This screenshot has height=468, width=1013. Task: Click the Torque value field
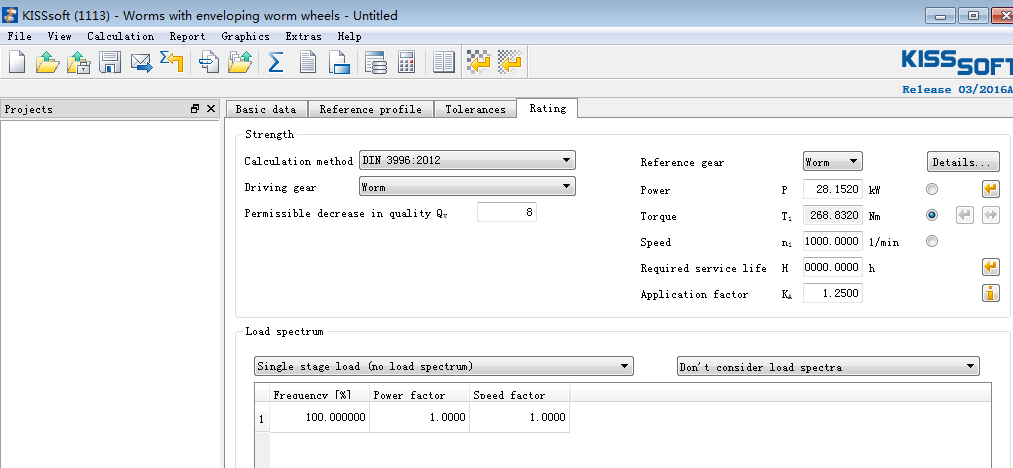click(833, 215)
